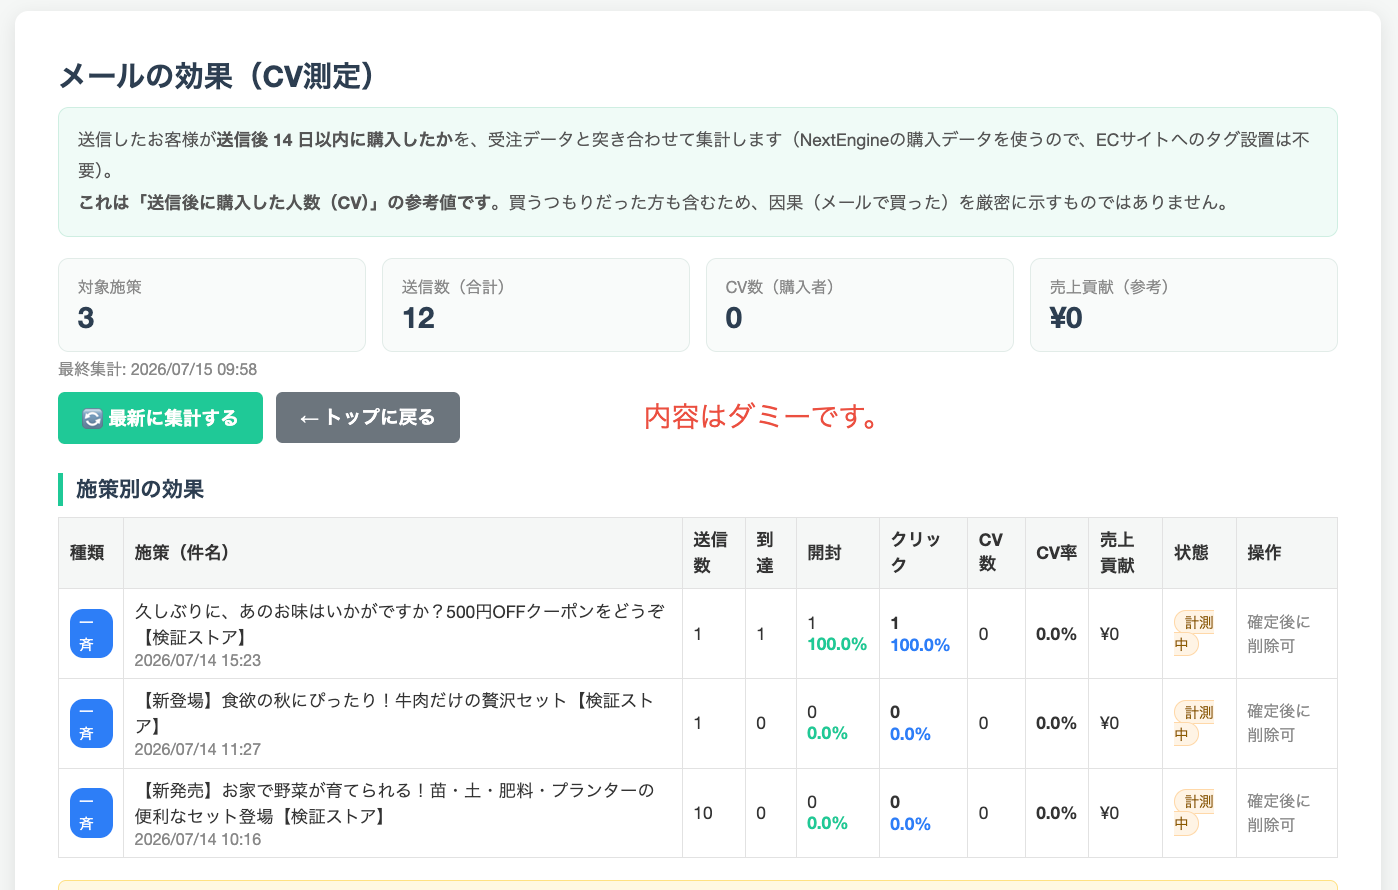This screenshot has height=890, width=1398.
Task: Click the timestamp 2026/07/14 10:16
Action: (x=198, y=839)
